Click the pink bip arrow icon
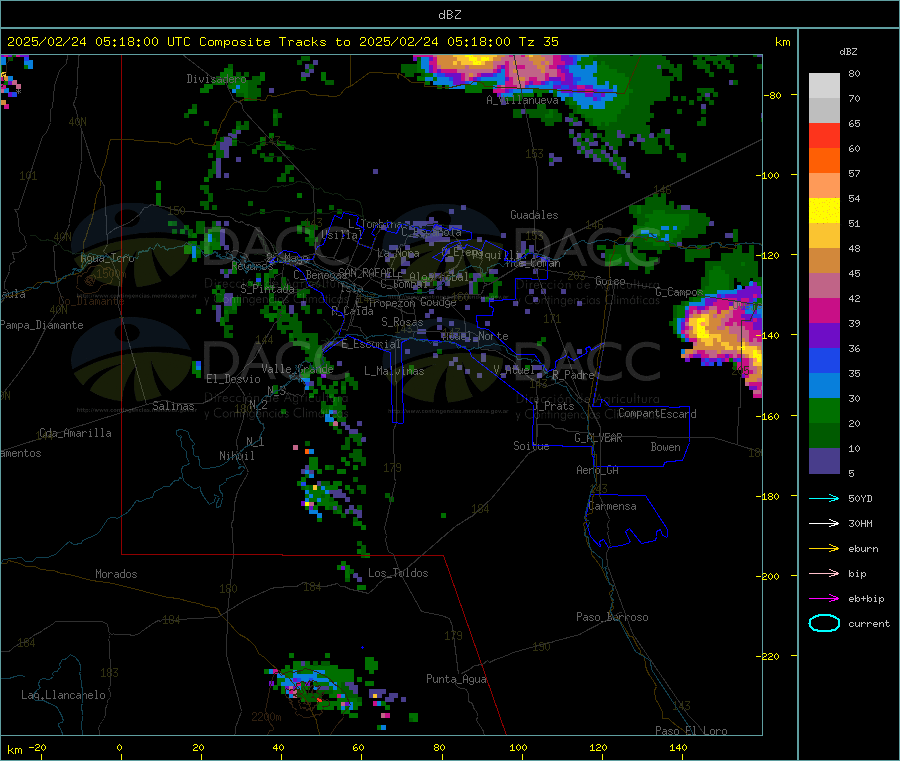 point(824,573)
